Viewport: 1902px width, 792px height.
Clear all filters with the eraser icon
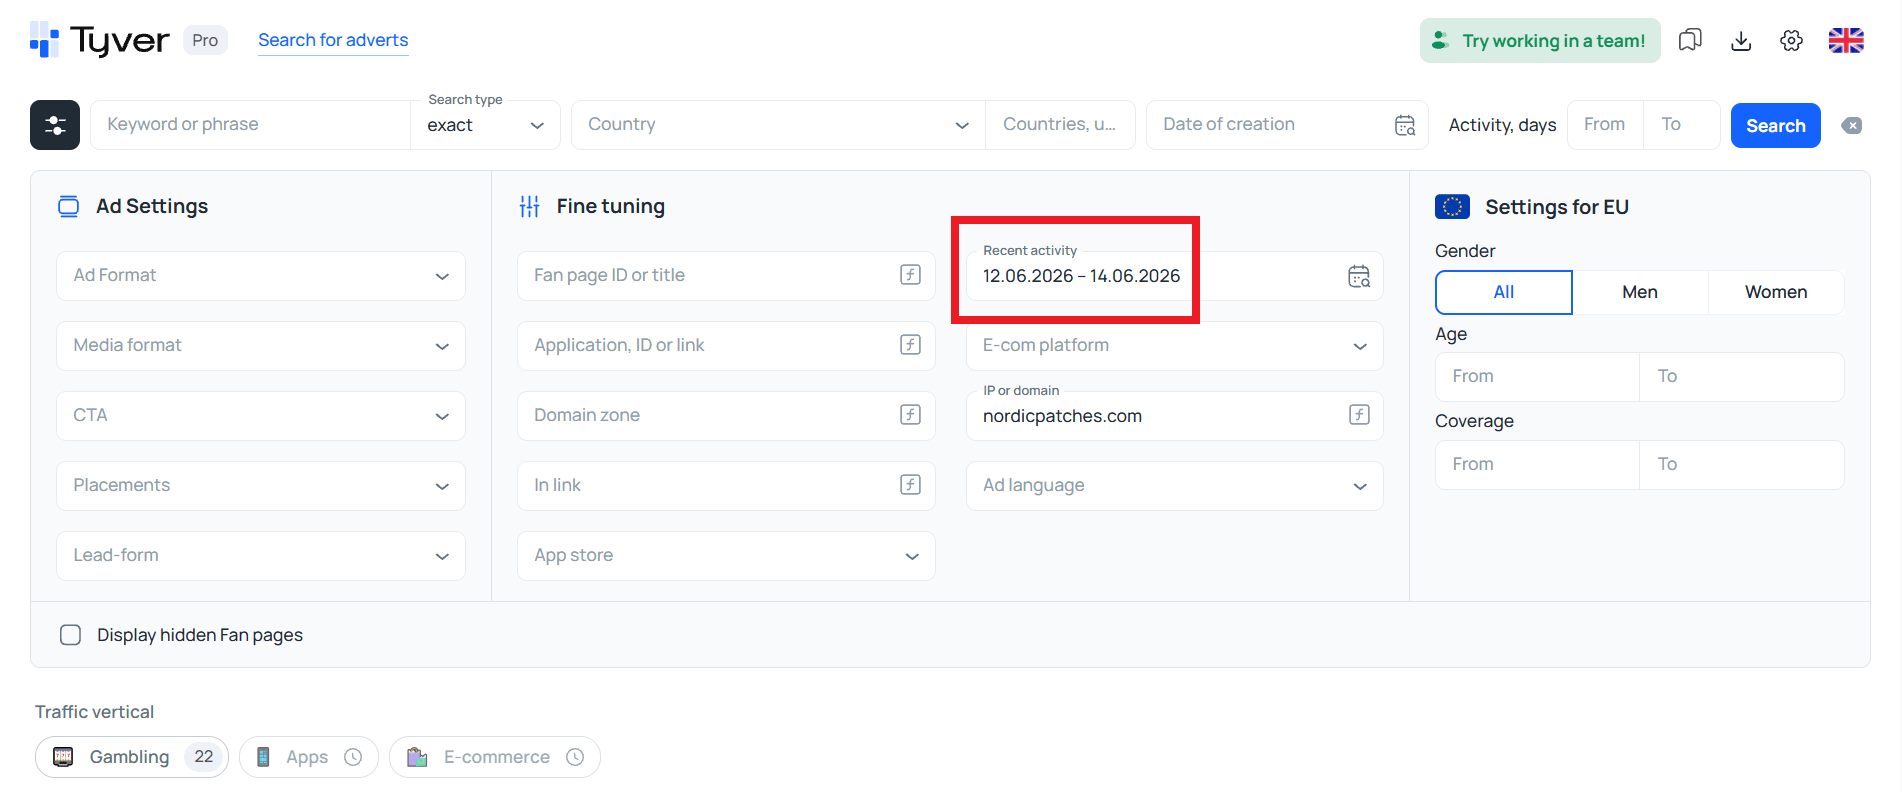1852,125
